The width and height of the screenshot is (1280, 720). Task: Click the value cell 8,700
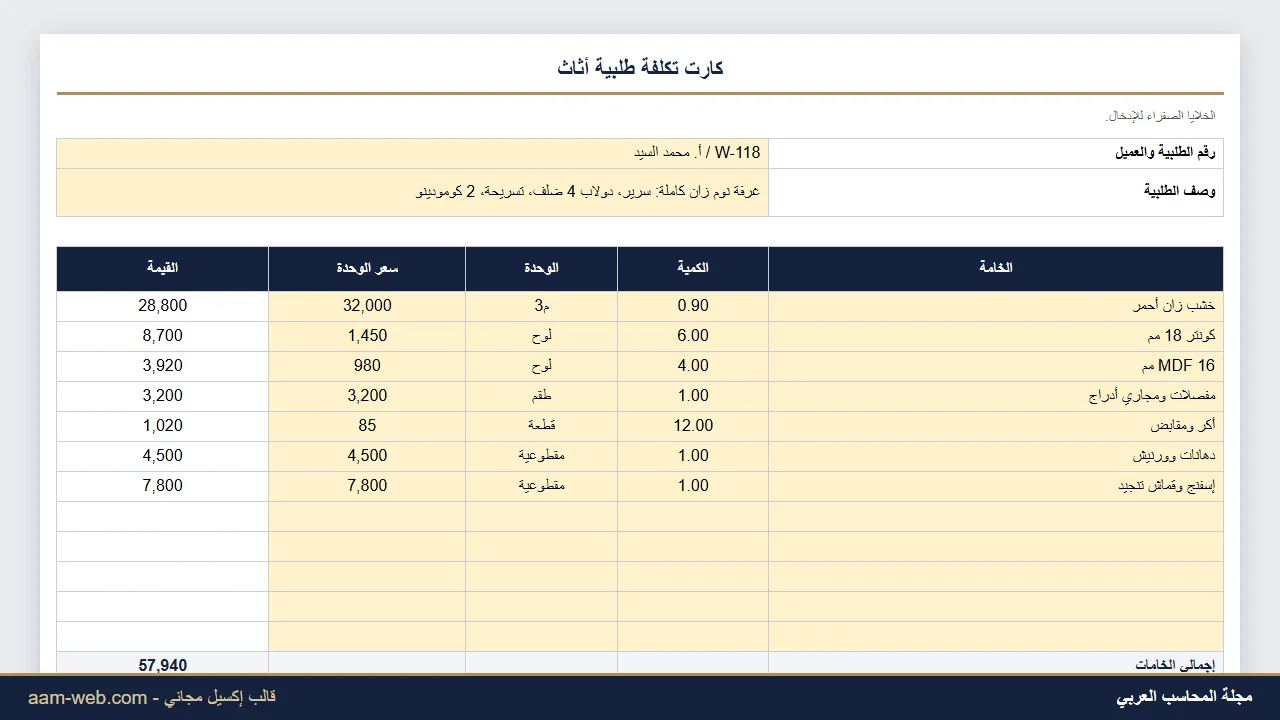pyautogui.click(x=163, y=336)
